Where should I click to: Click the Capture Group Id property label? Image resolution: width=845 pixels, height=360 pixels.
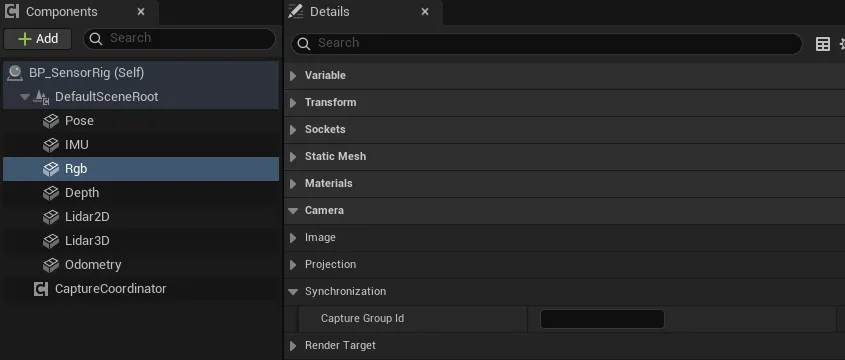(362, 319)
